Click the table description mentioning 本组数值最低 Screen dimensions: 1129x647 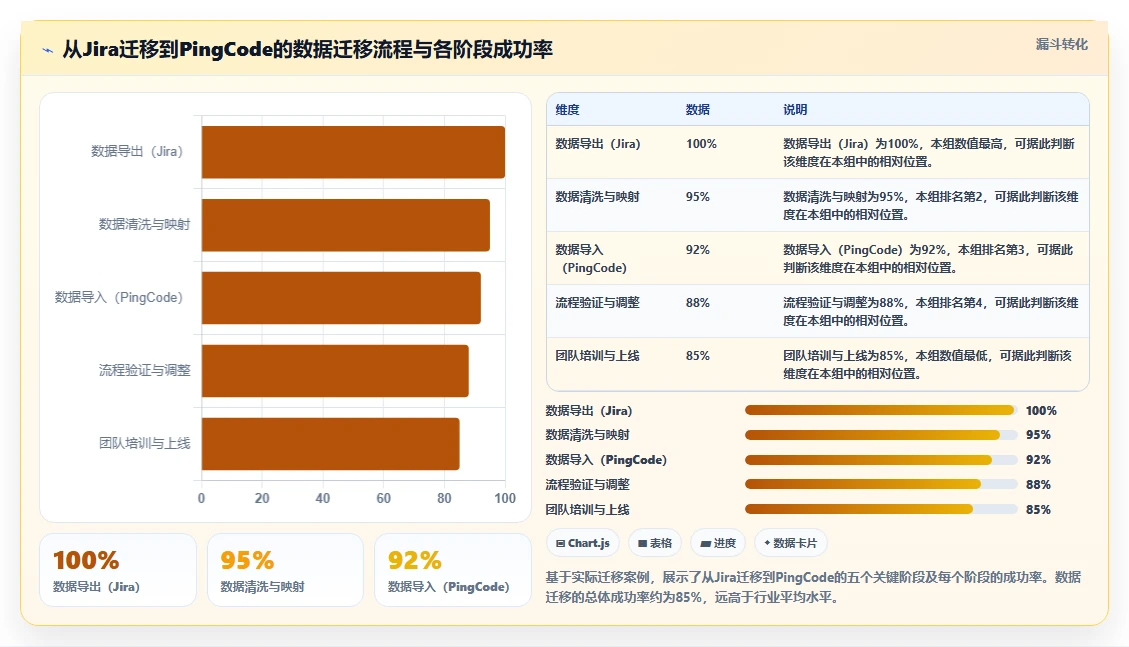[927, 364]
